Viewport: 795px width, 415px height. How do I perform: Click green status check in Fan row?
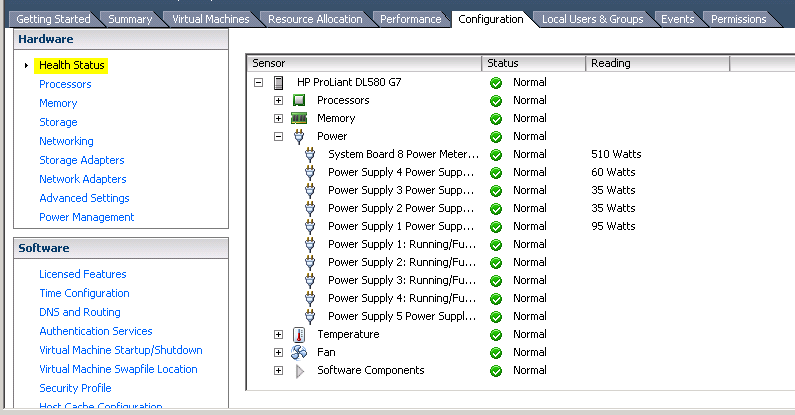496,353
